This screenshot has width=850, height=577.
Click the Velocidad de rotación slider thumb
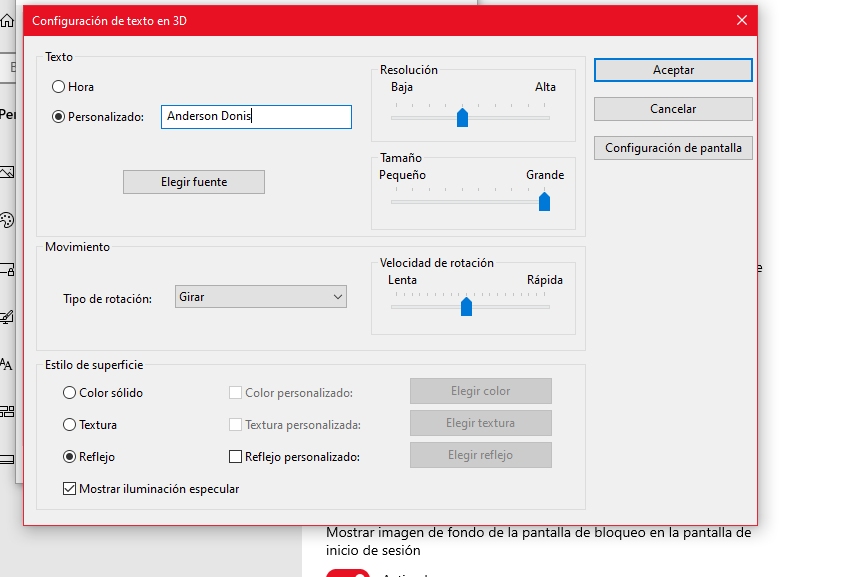click(x=466, y=307)
